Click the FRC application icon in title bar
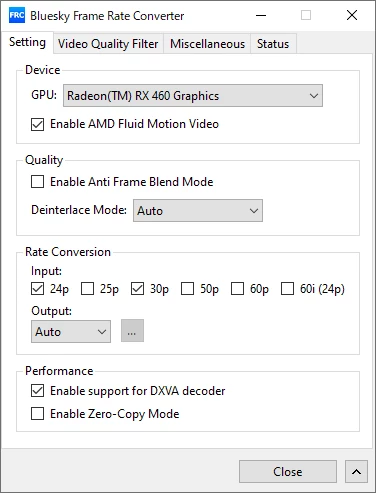The image size is (376, 493). (x=17, y=15)
